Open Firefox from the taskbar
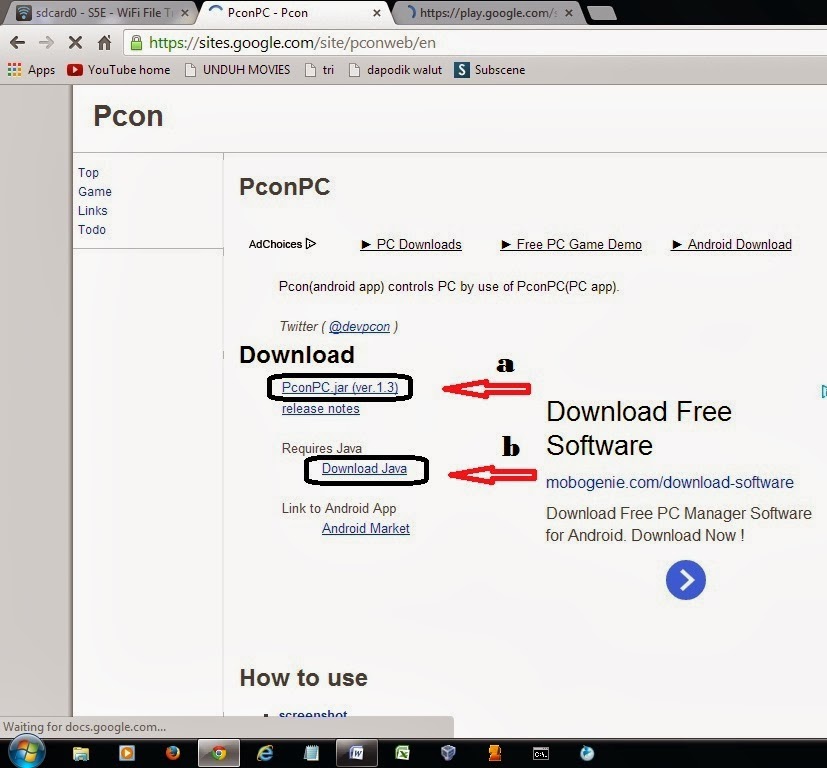This screenshot has height=768, width=827. (172, 753)
